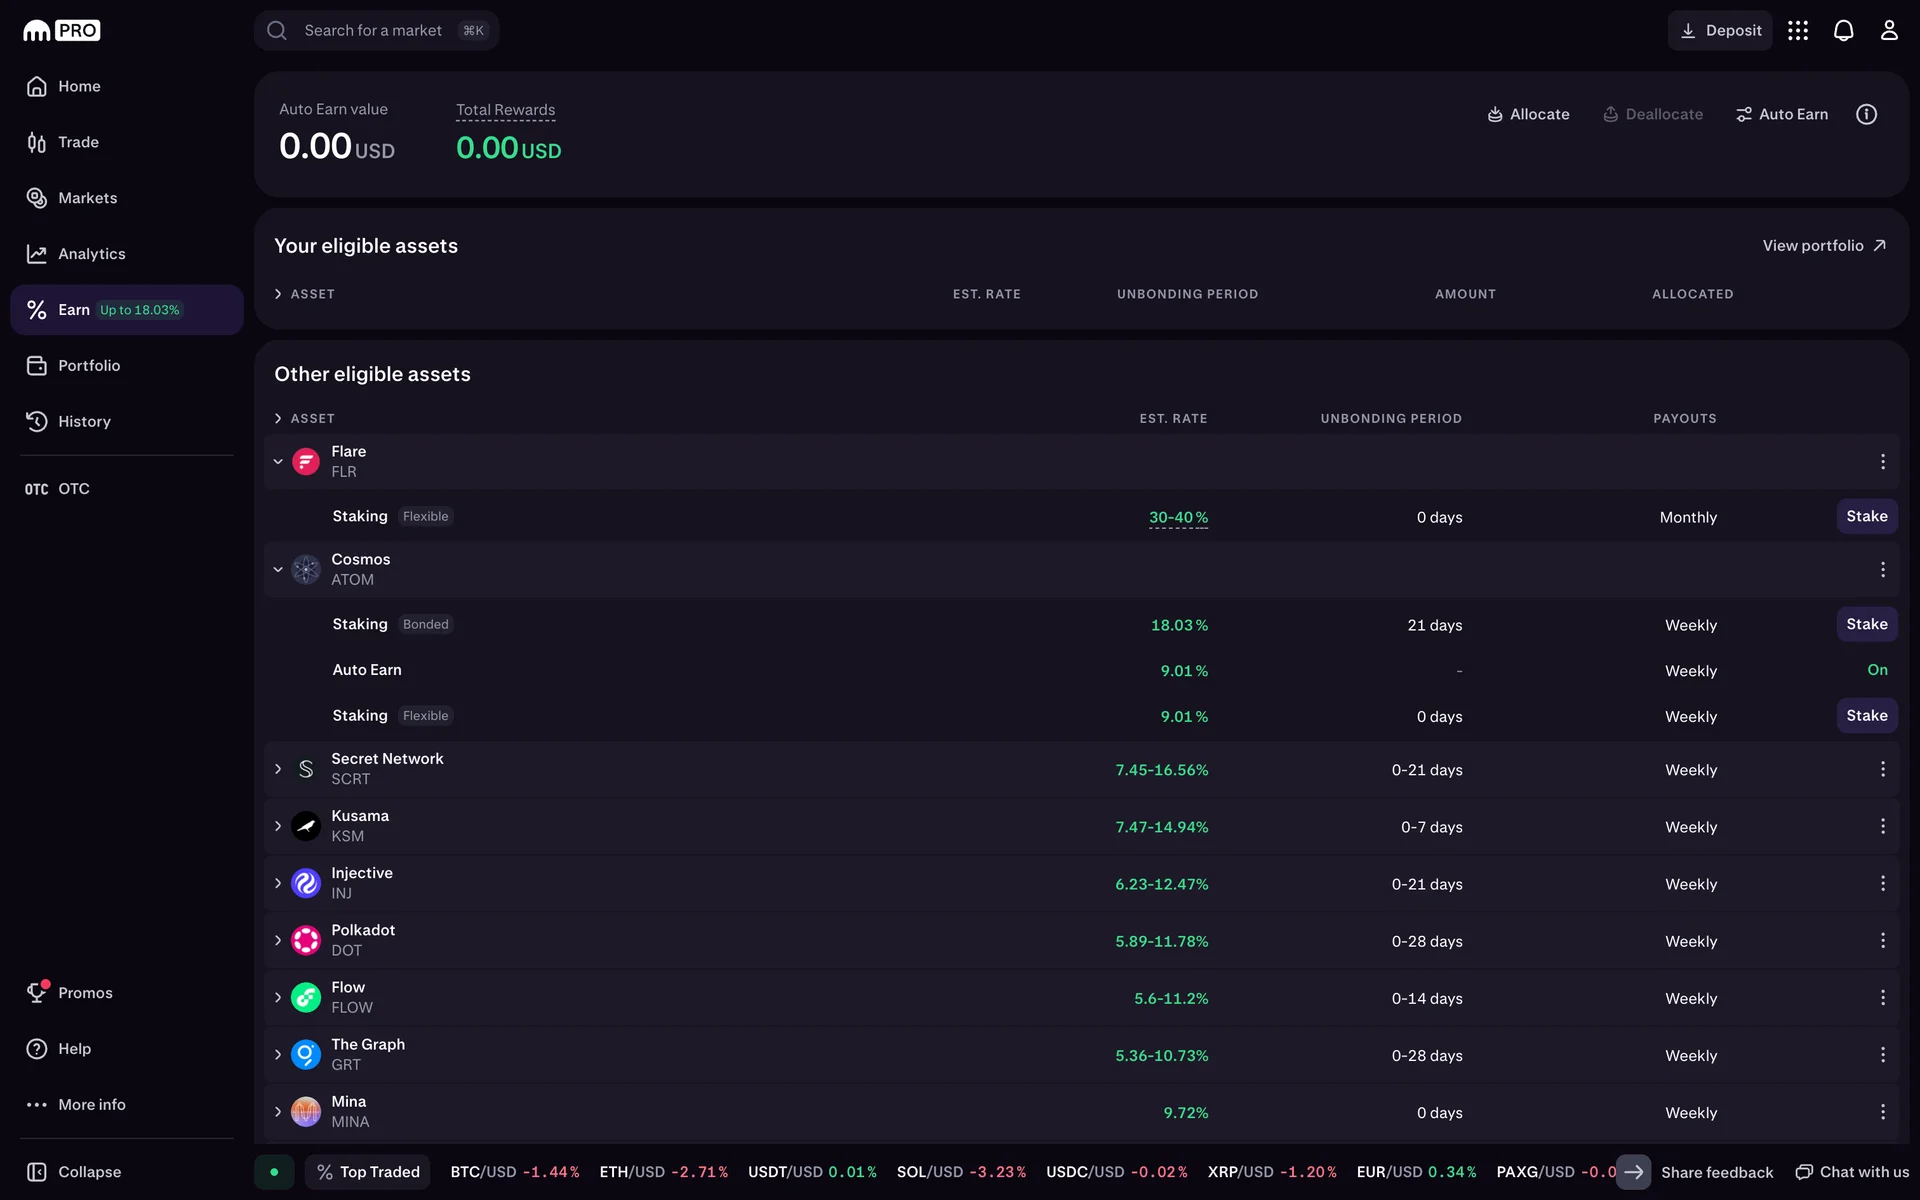Viewport: 1920px width, 1200px height.
Task: Expand the Secret Network asset row
Action: (278, 769)
